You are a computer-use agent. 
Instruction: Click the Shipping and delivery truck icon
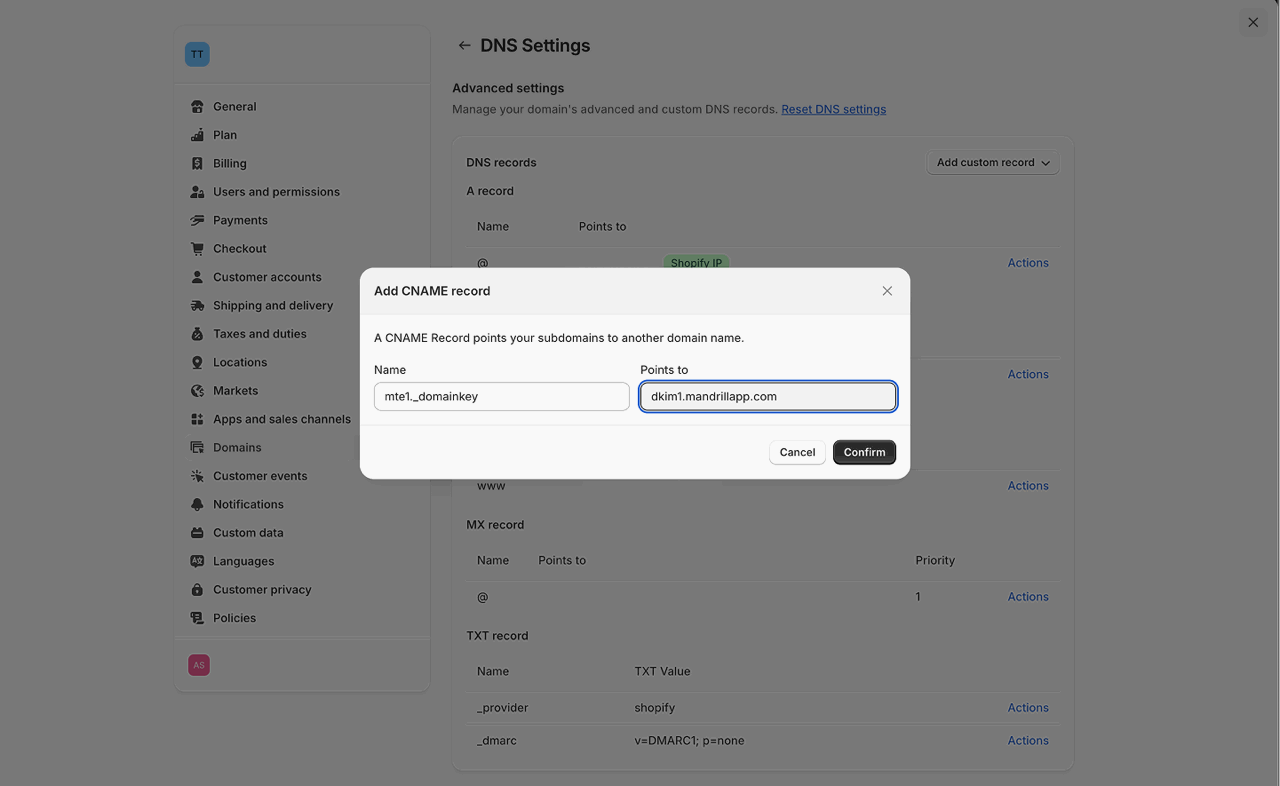click(197, 306)
